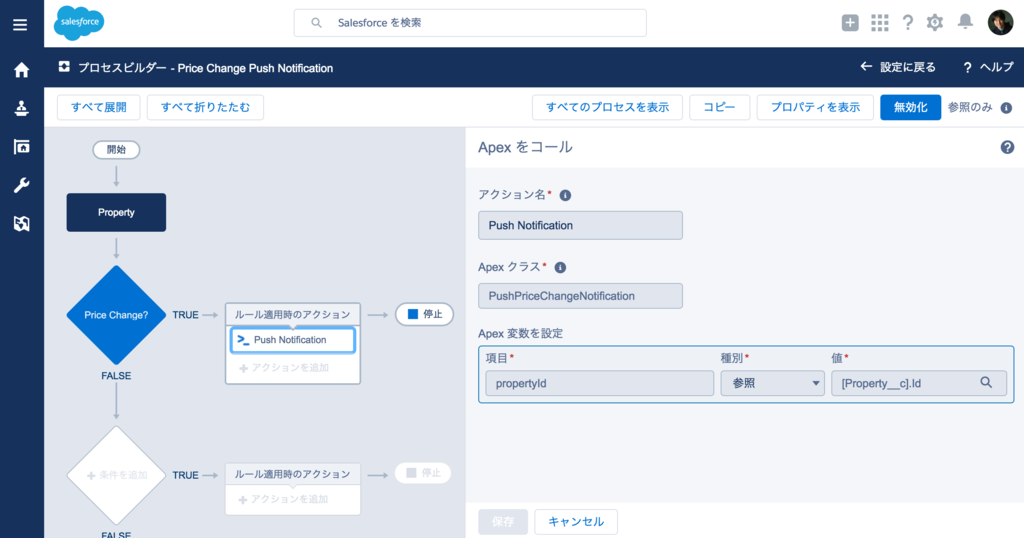
Task: Click the Apex クラス PushPriceChangeNotification field
Action: point(581,296)
